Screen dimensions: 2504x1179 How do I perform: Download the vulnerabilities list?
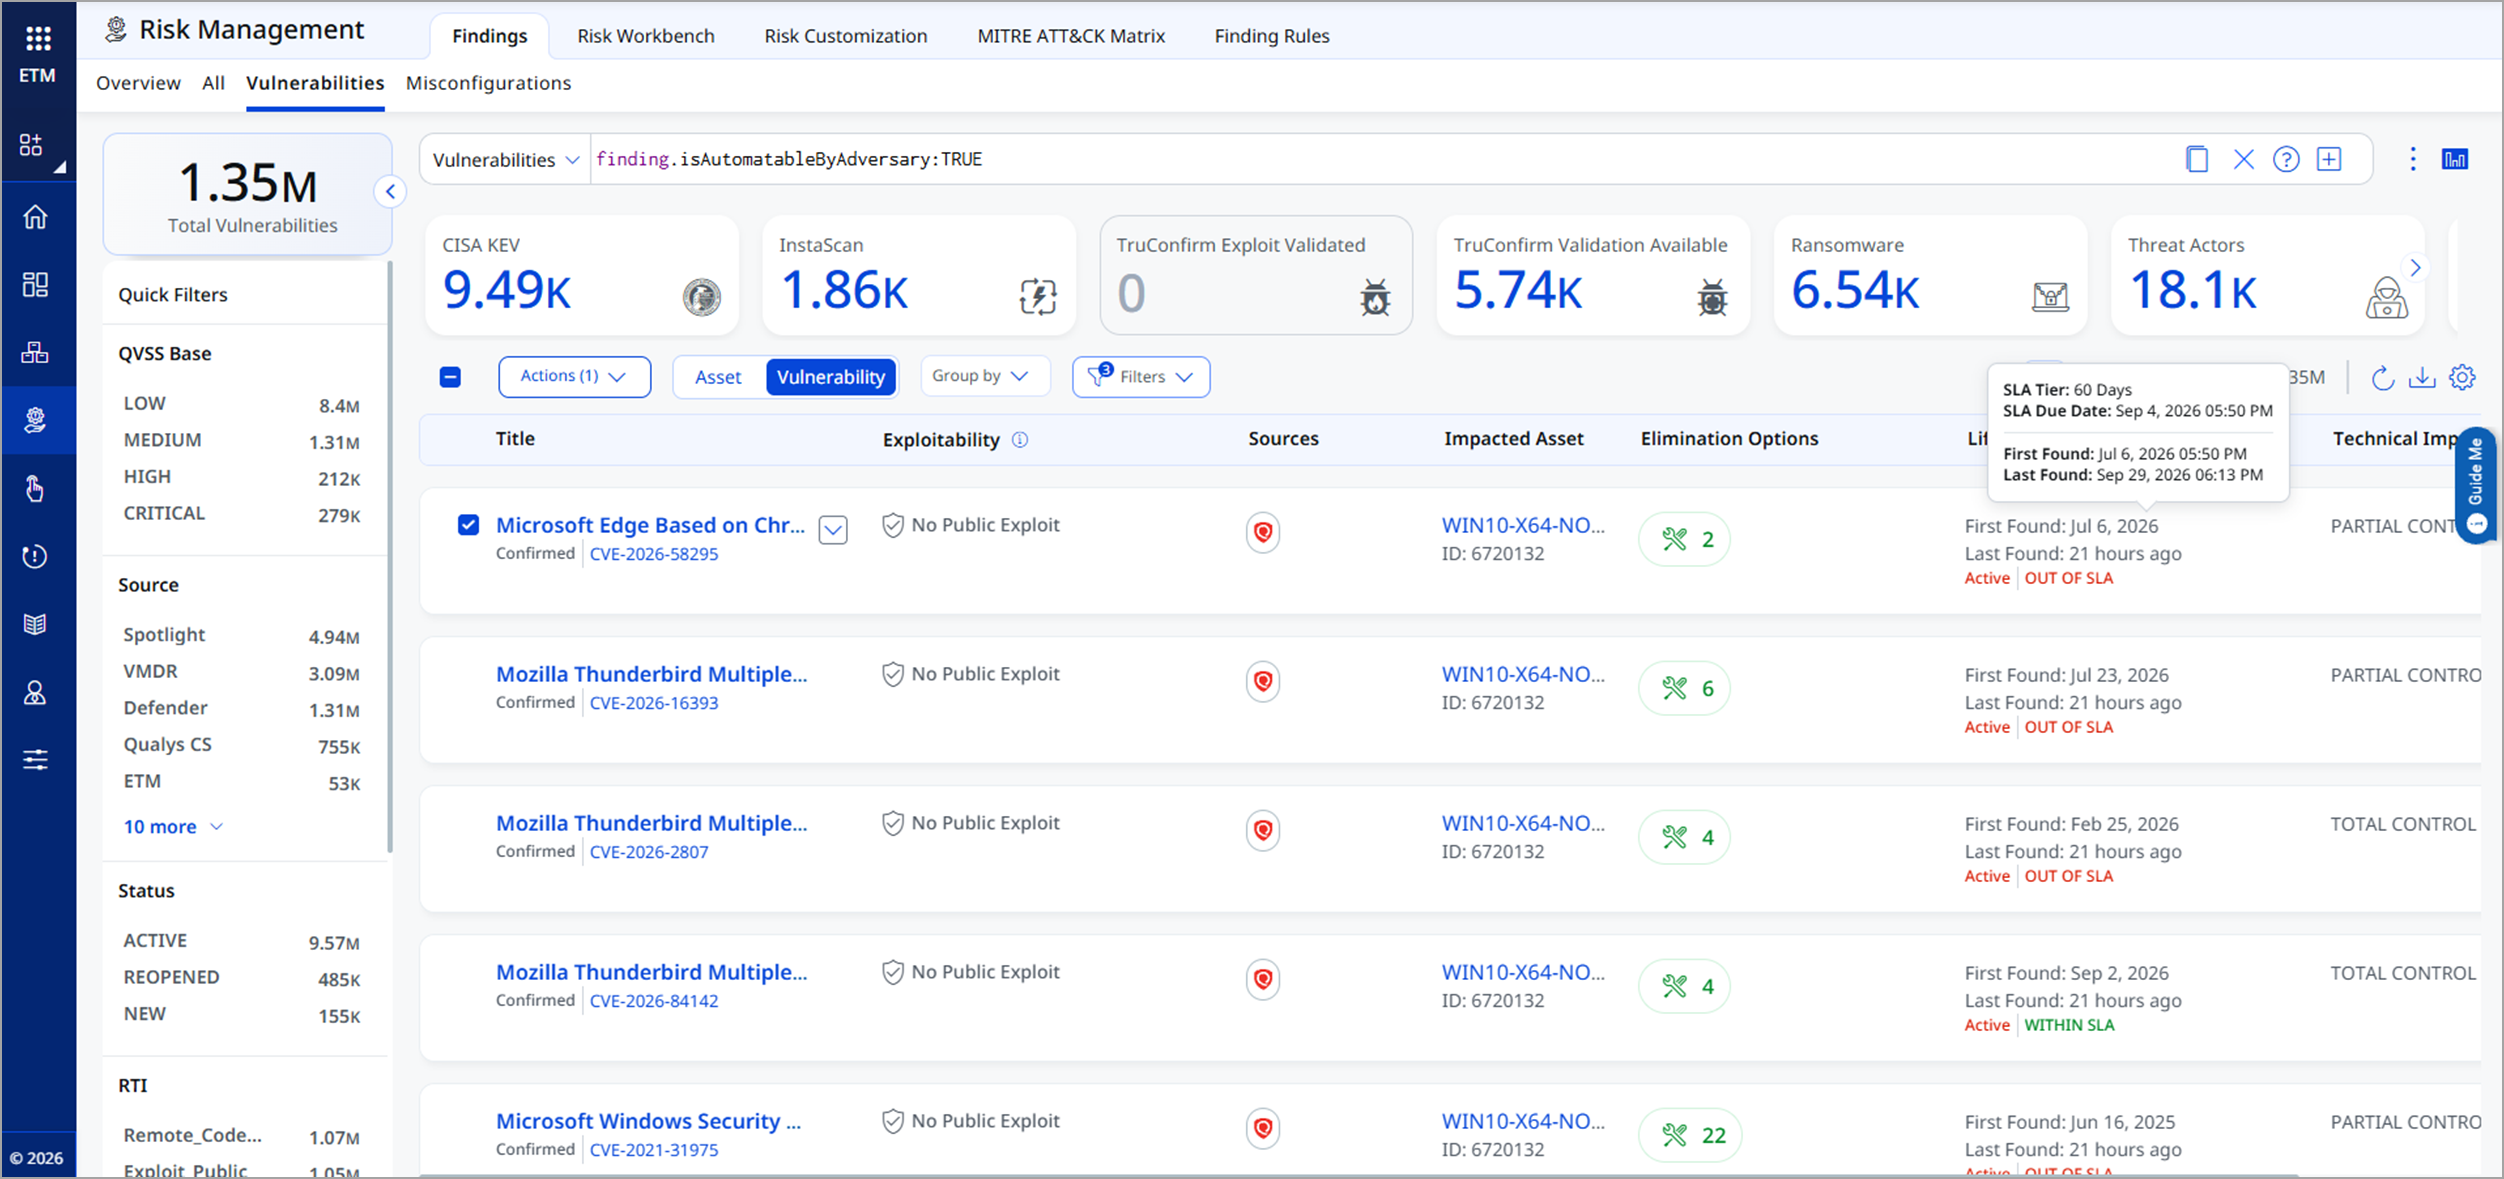click(2421, 377)
